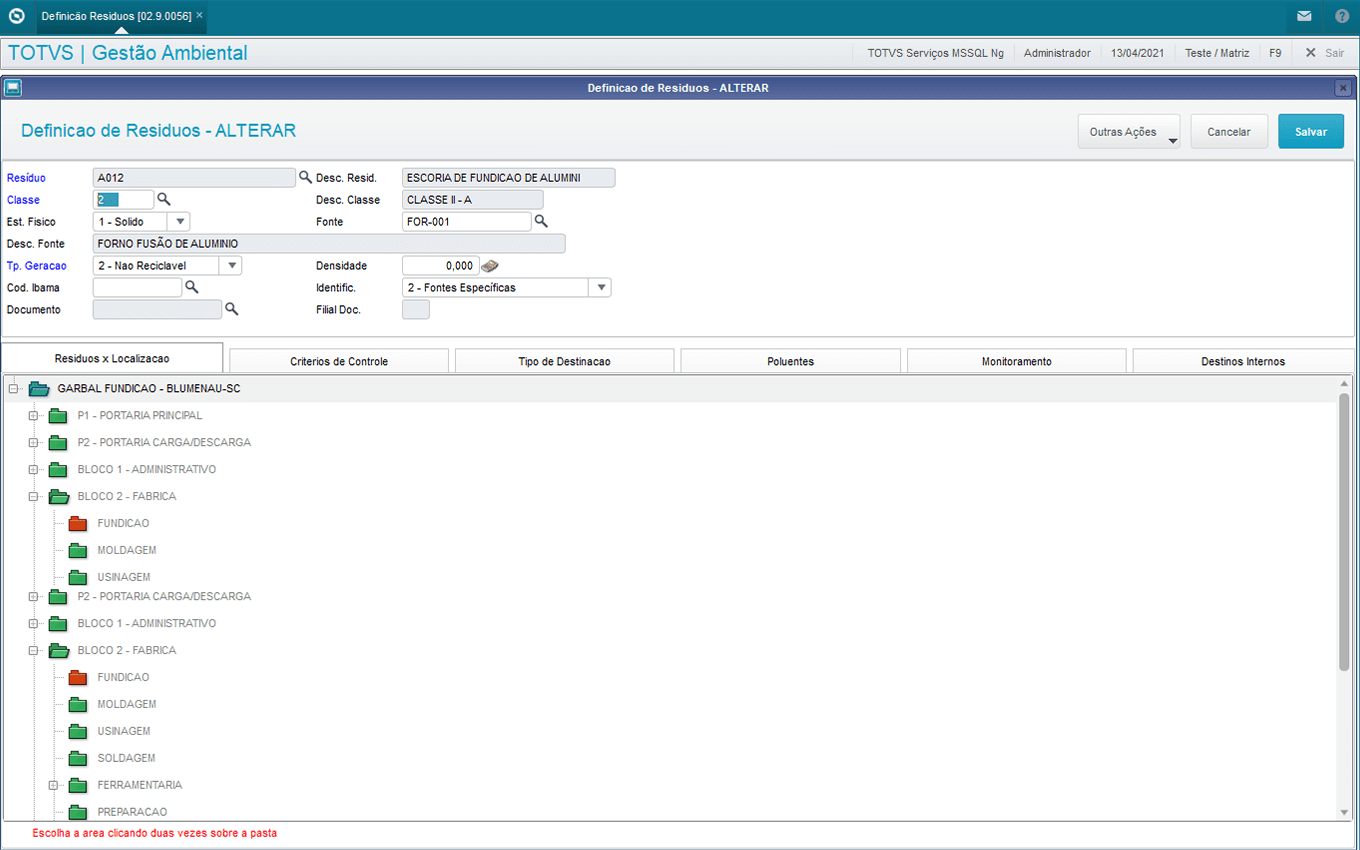
Task: Open the Est. Fisico dropdown
Action: pyautogui.click(x=180, y=222)
